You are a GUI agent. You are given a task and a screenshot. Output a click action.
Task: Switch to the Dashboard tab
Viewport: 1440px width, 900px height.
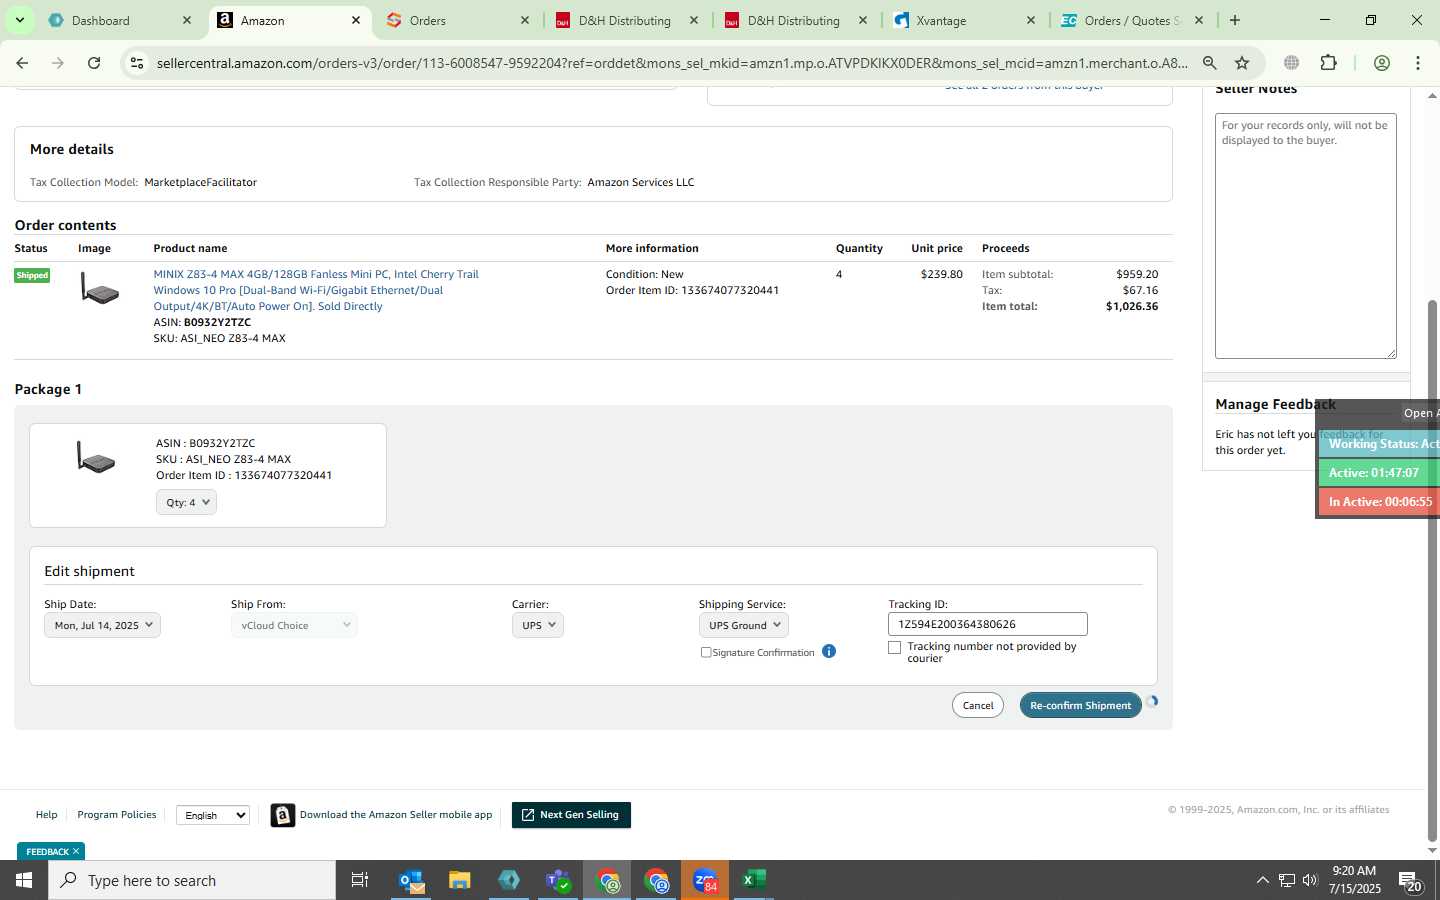pos(120,20)
